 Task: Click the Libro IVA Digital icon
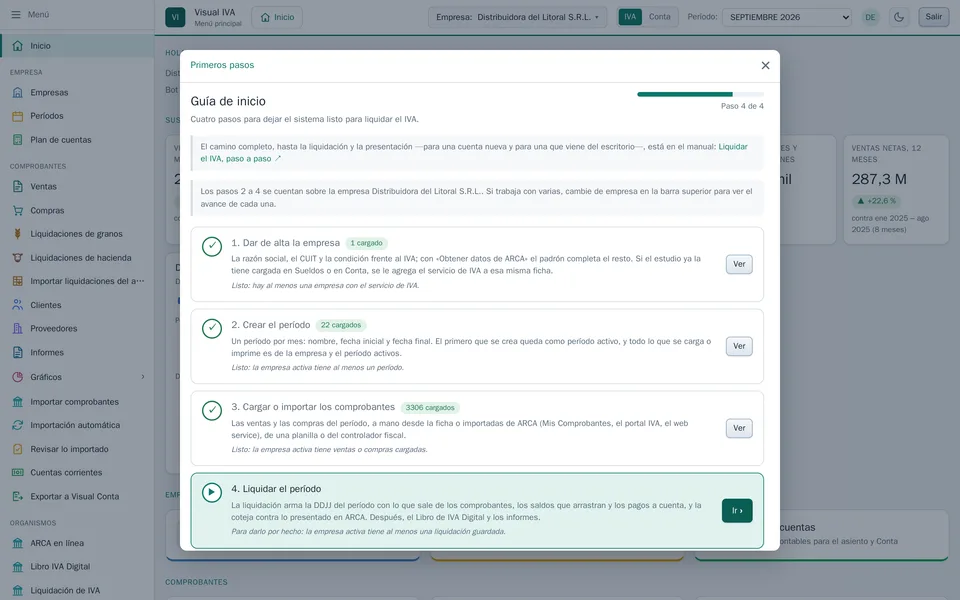[x=18, y=567]
